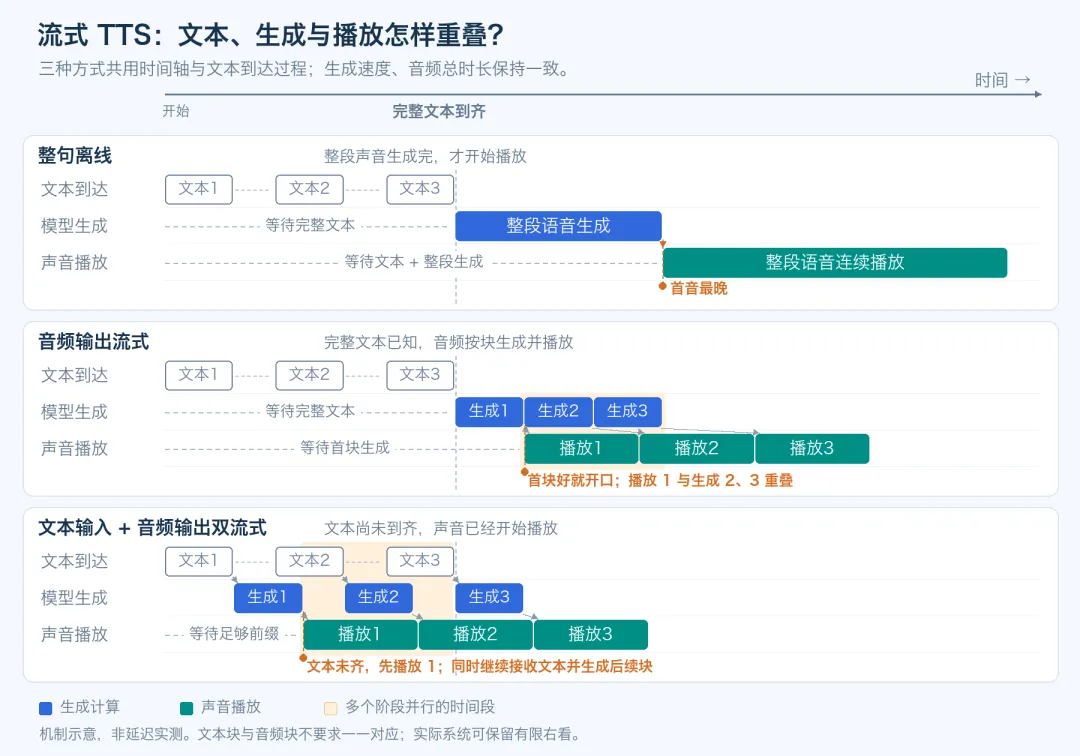The image size is (1080, 756).
Task: Click the 开始 label under the time axis
Action: (x=176, y=111)
